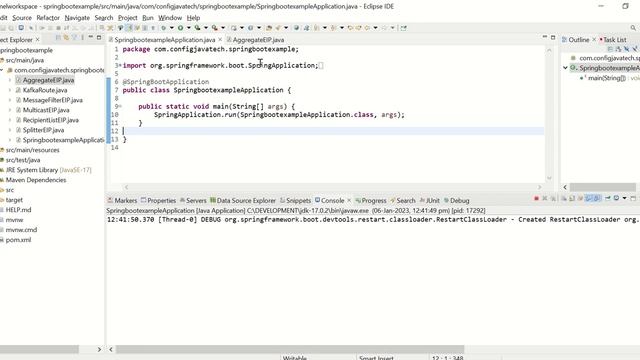Open the Run menu

148,18
